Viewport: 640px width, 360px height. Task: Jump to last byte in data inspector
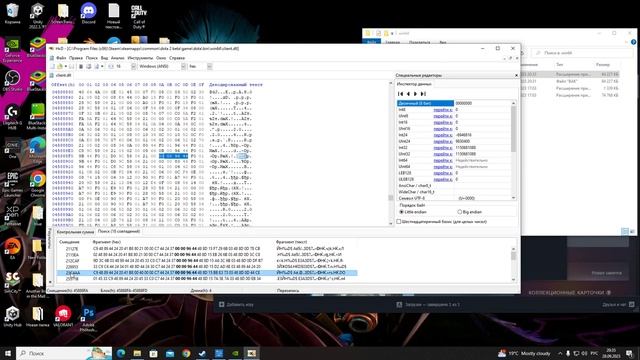423,93
